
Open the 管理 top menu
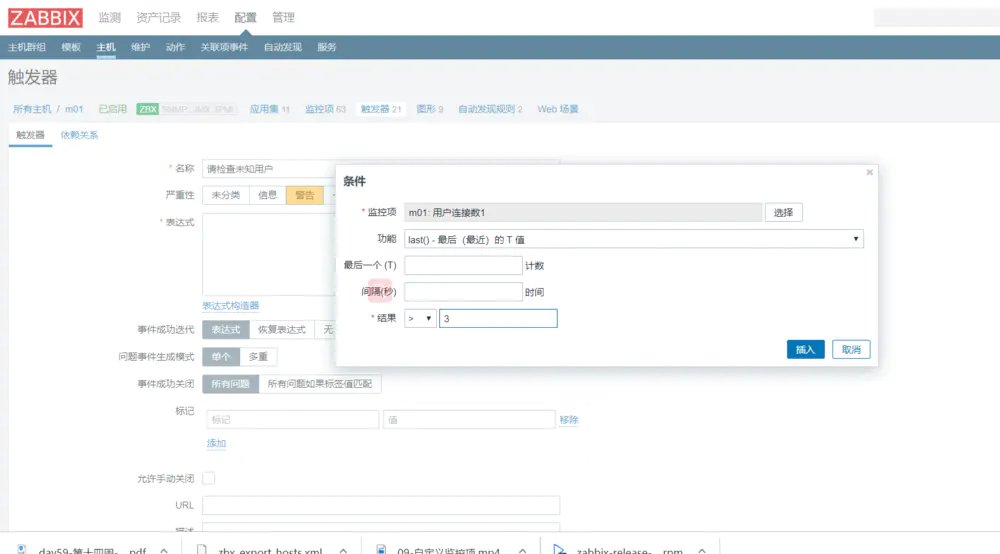tap(283, 18)
